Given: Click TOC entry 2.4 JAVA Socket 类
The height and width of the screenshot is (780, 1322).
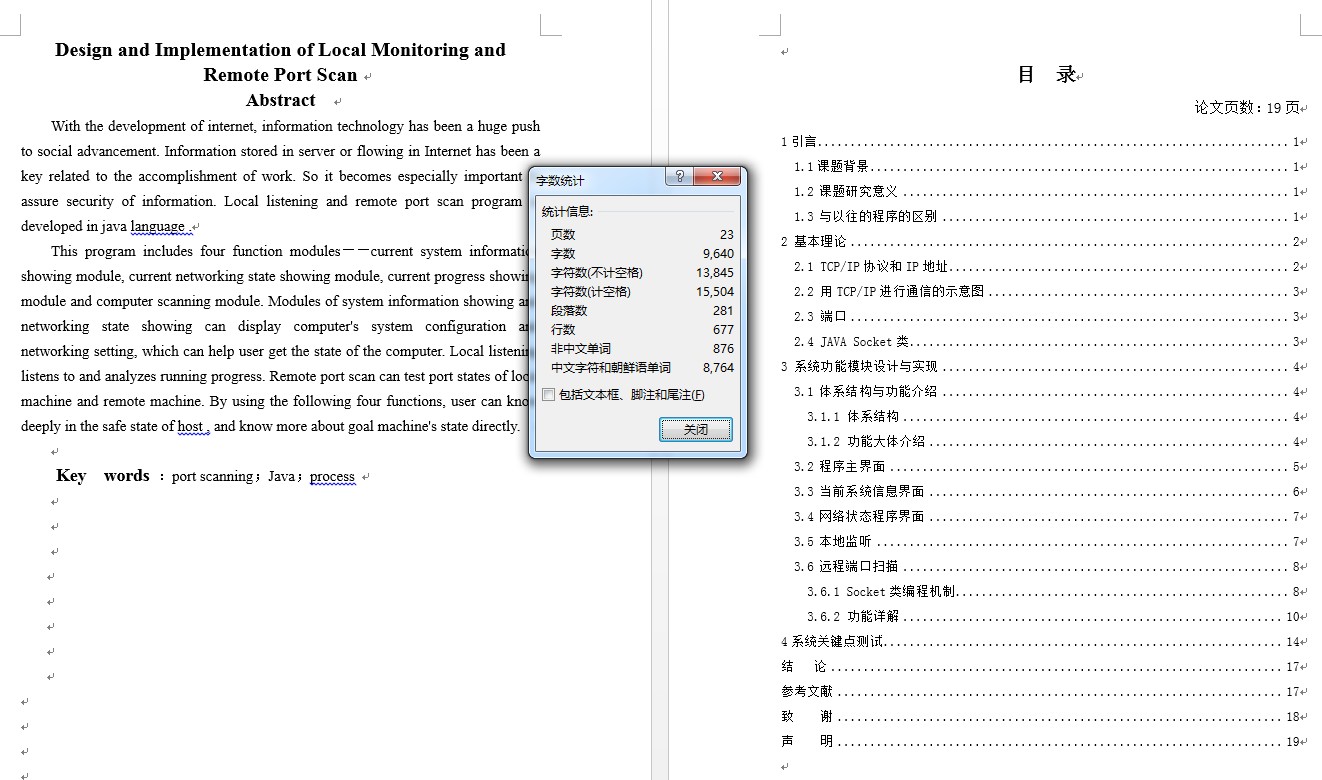Looking at the screenshot, I should [x=1047, y=342].
